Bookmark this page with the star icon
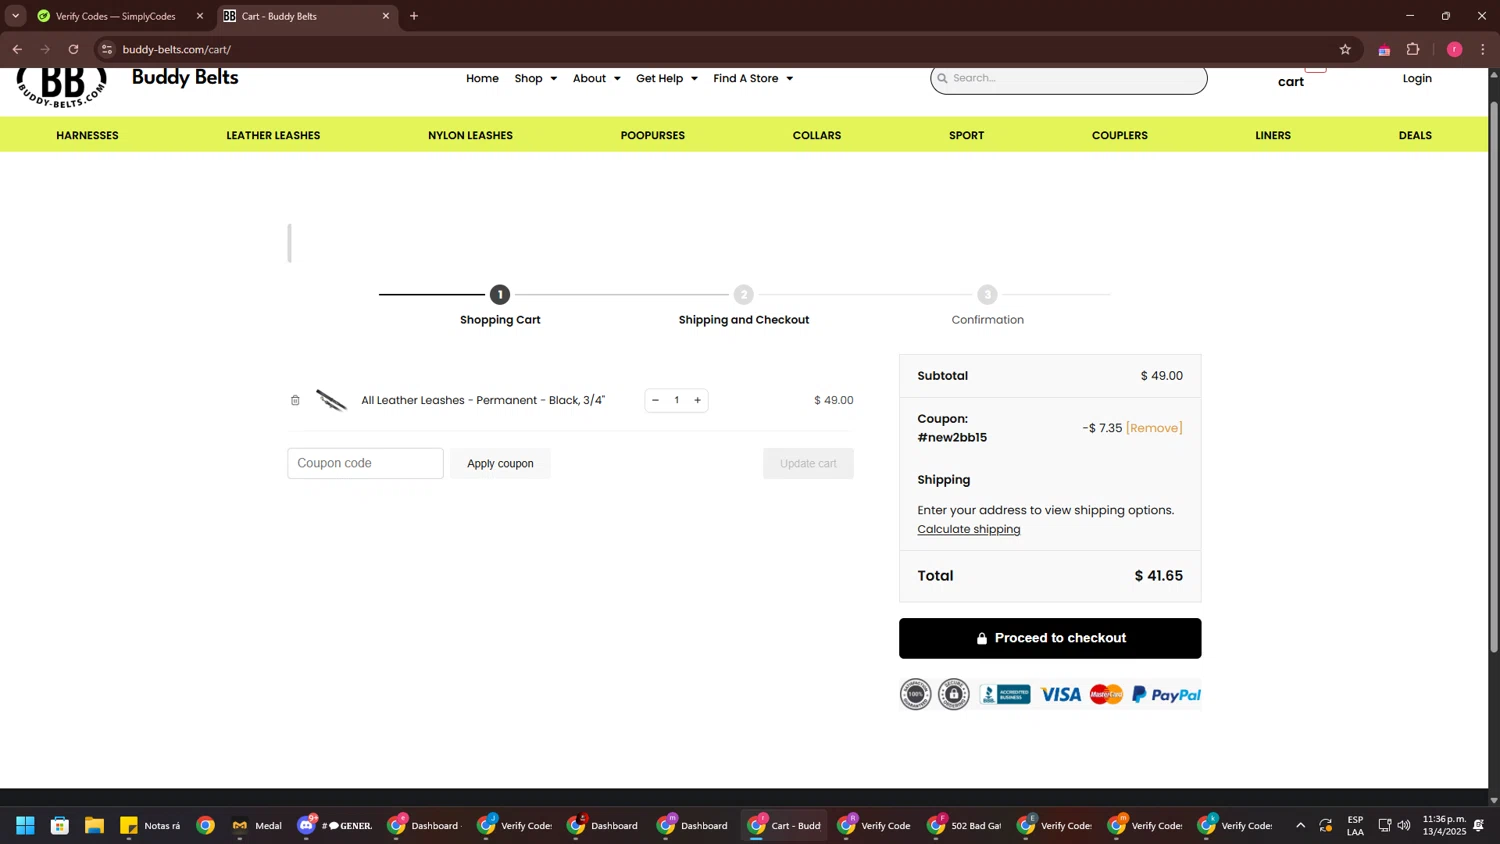The height and width of the screenshot is (844, 1500). pyautogui.click(x=1345, y=49)
